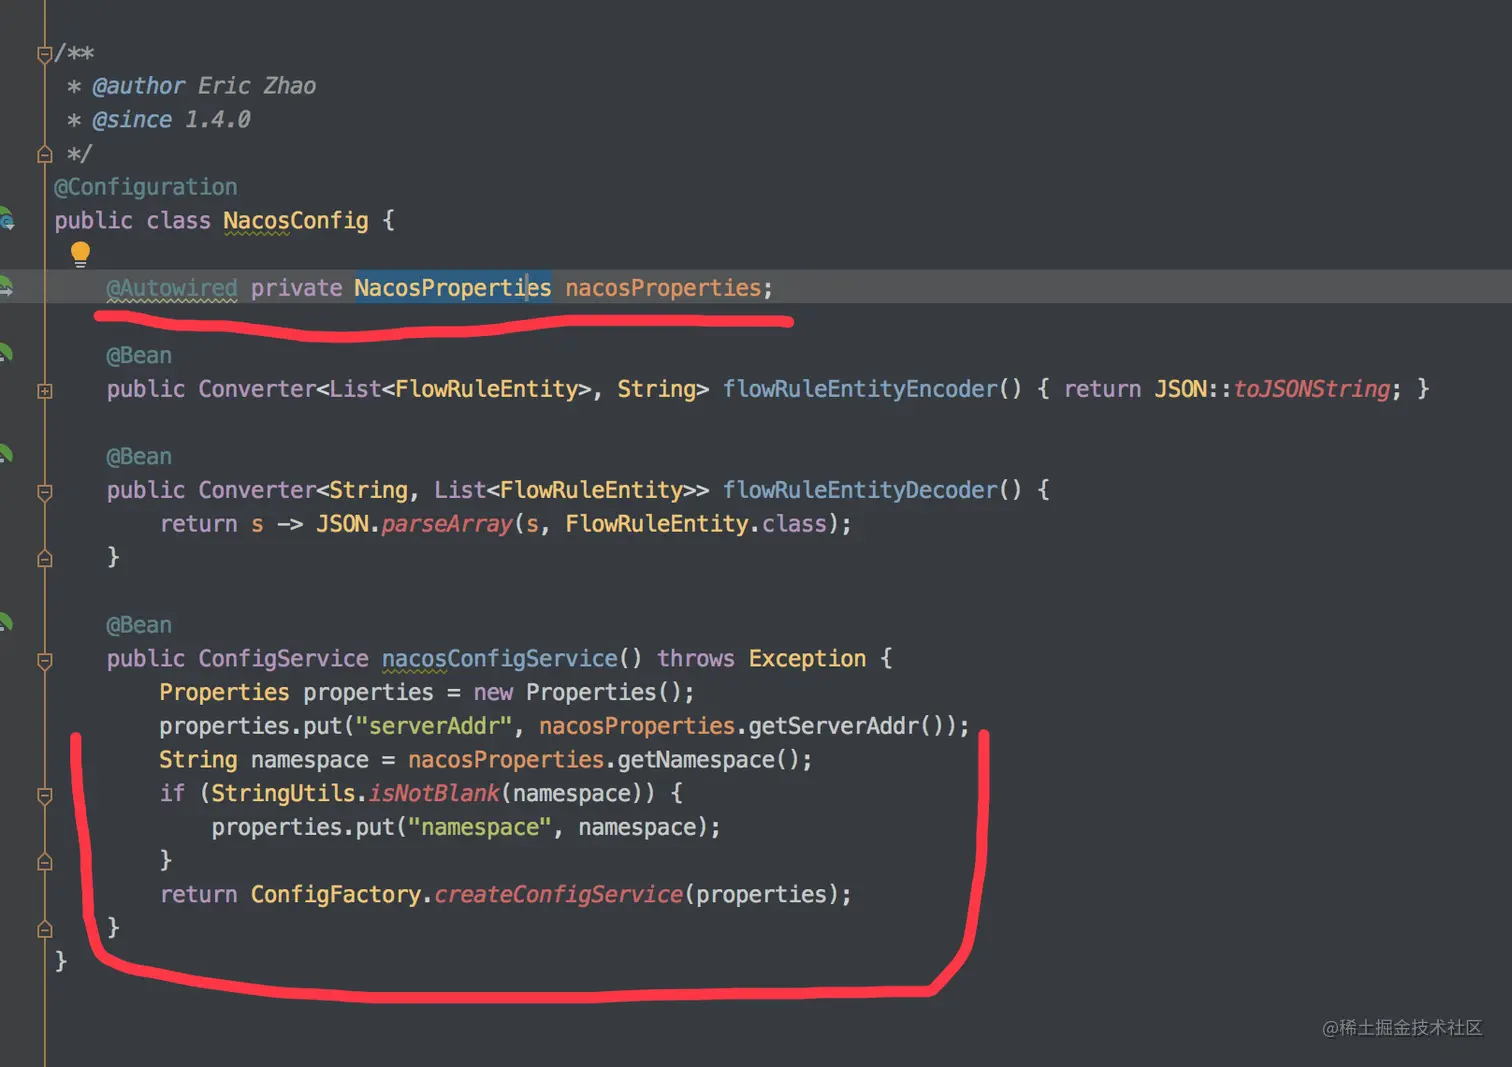Click the yellow lightbulb quick-fix icon
The width and height of the screenshot is (1512, 1067).
click(x=81, y=254)
